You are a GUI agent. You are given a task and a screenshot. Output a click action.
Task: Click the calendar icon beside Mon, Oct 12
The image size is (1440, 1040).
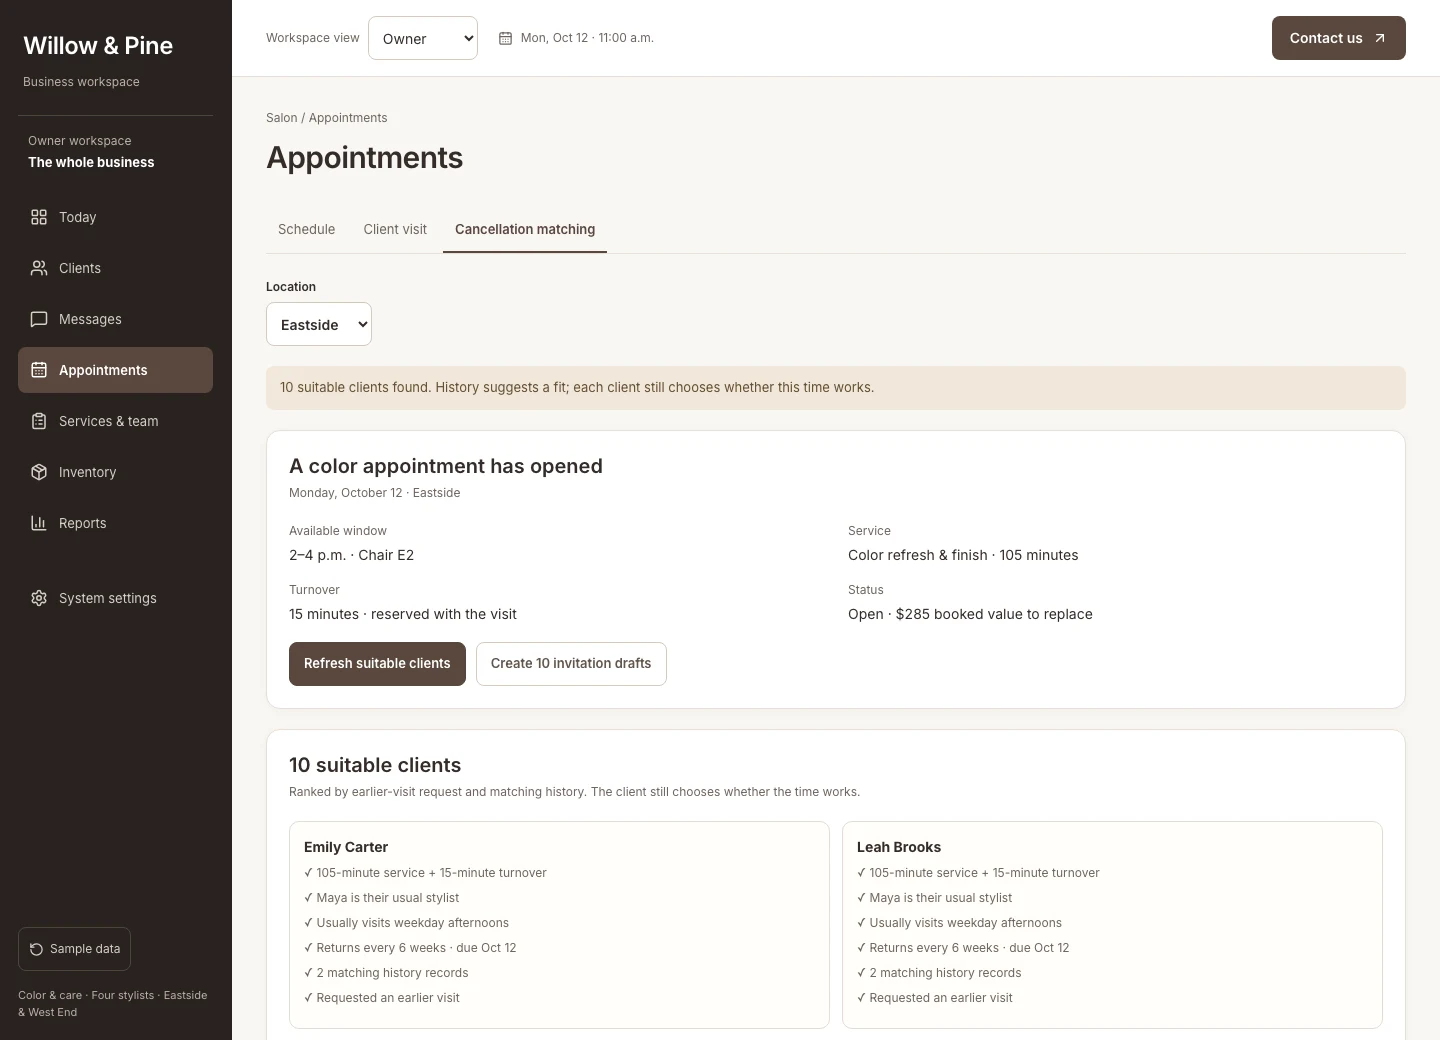tap(505, 38)
